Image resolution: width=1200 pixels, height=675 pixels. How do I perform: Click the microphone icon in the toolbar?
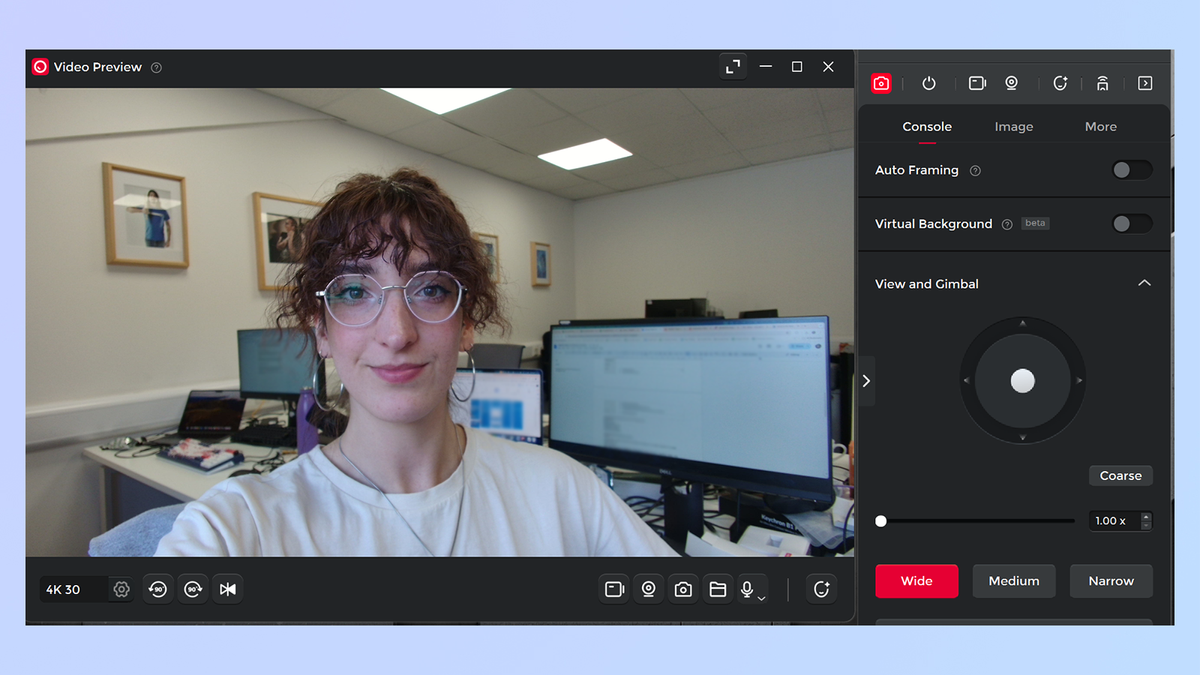pyautogui.click(x=746, y=589)
